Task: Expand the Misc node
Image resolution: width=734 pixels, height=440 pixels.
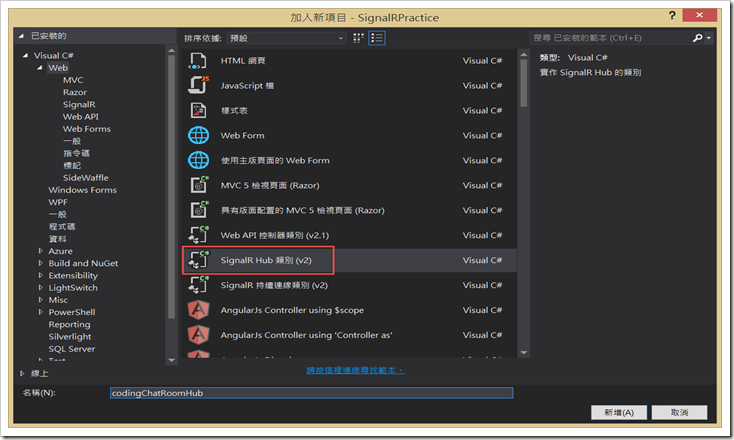Action: pos(41,300)
